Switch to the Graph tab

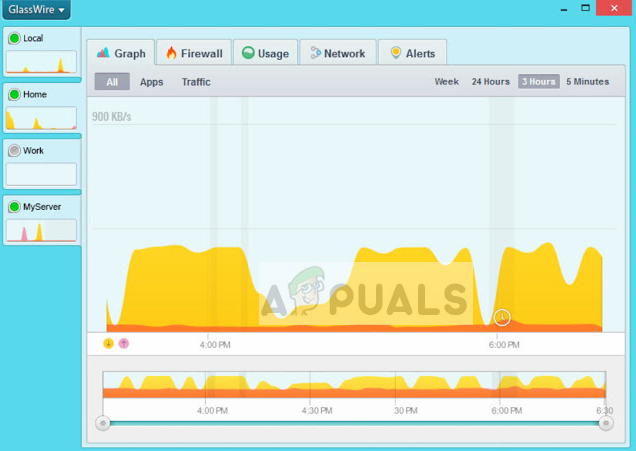tap(121, 53)
